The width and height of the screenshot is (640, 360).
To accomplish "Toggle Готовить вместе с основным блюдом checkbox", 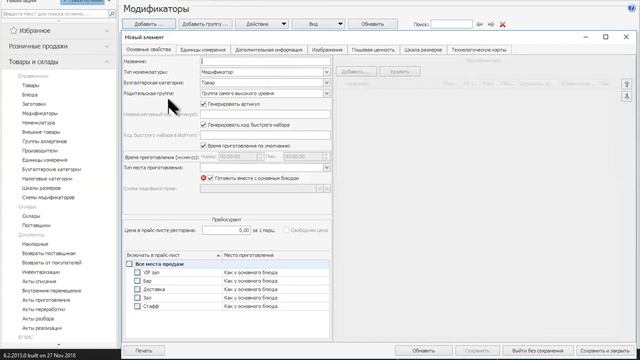I will (x=211, y=178).
